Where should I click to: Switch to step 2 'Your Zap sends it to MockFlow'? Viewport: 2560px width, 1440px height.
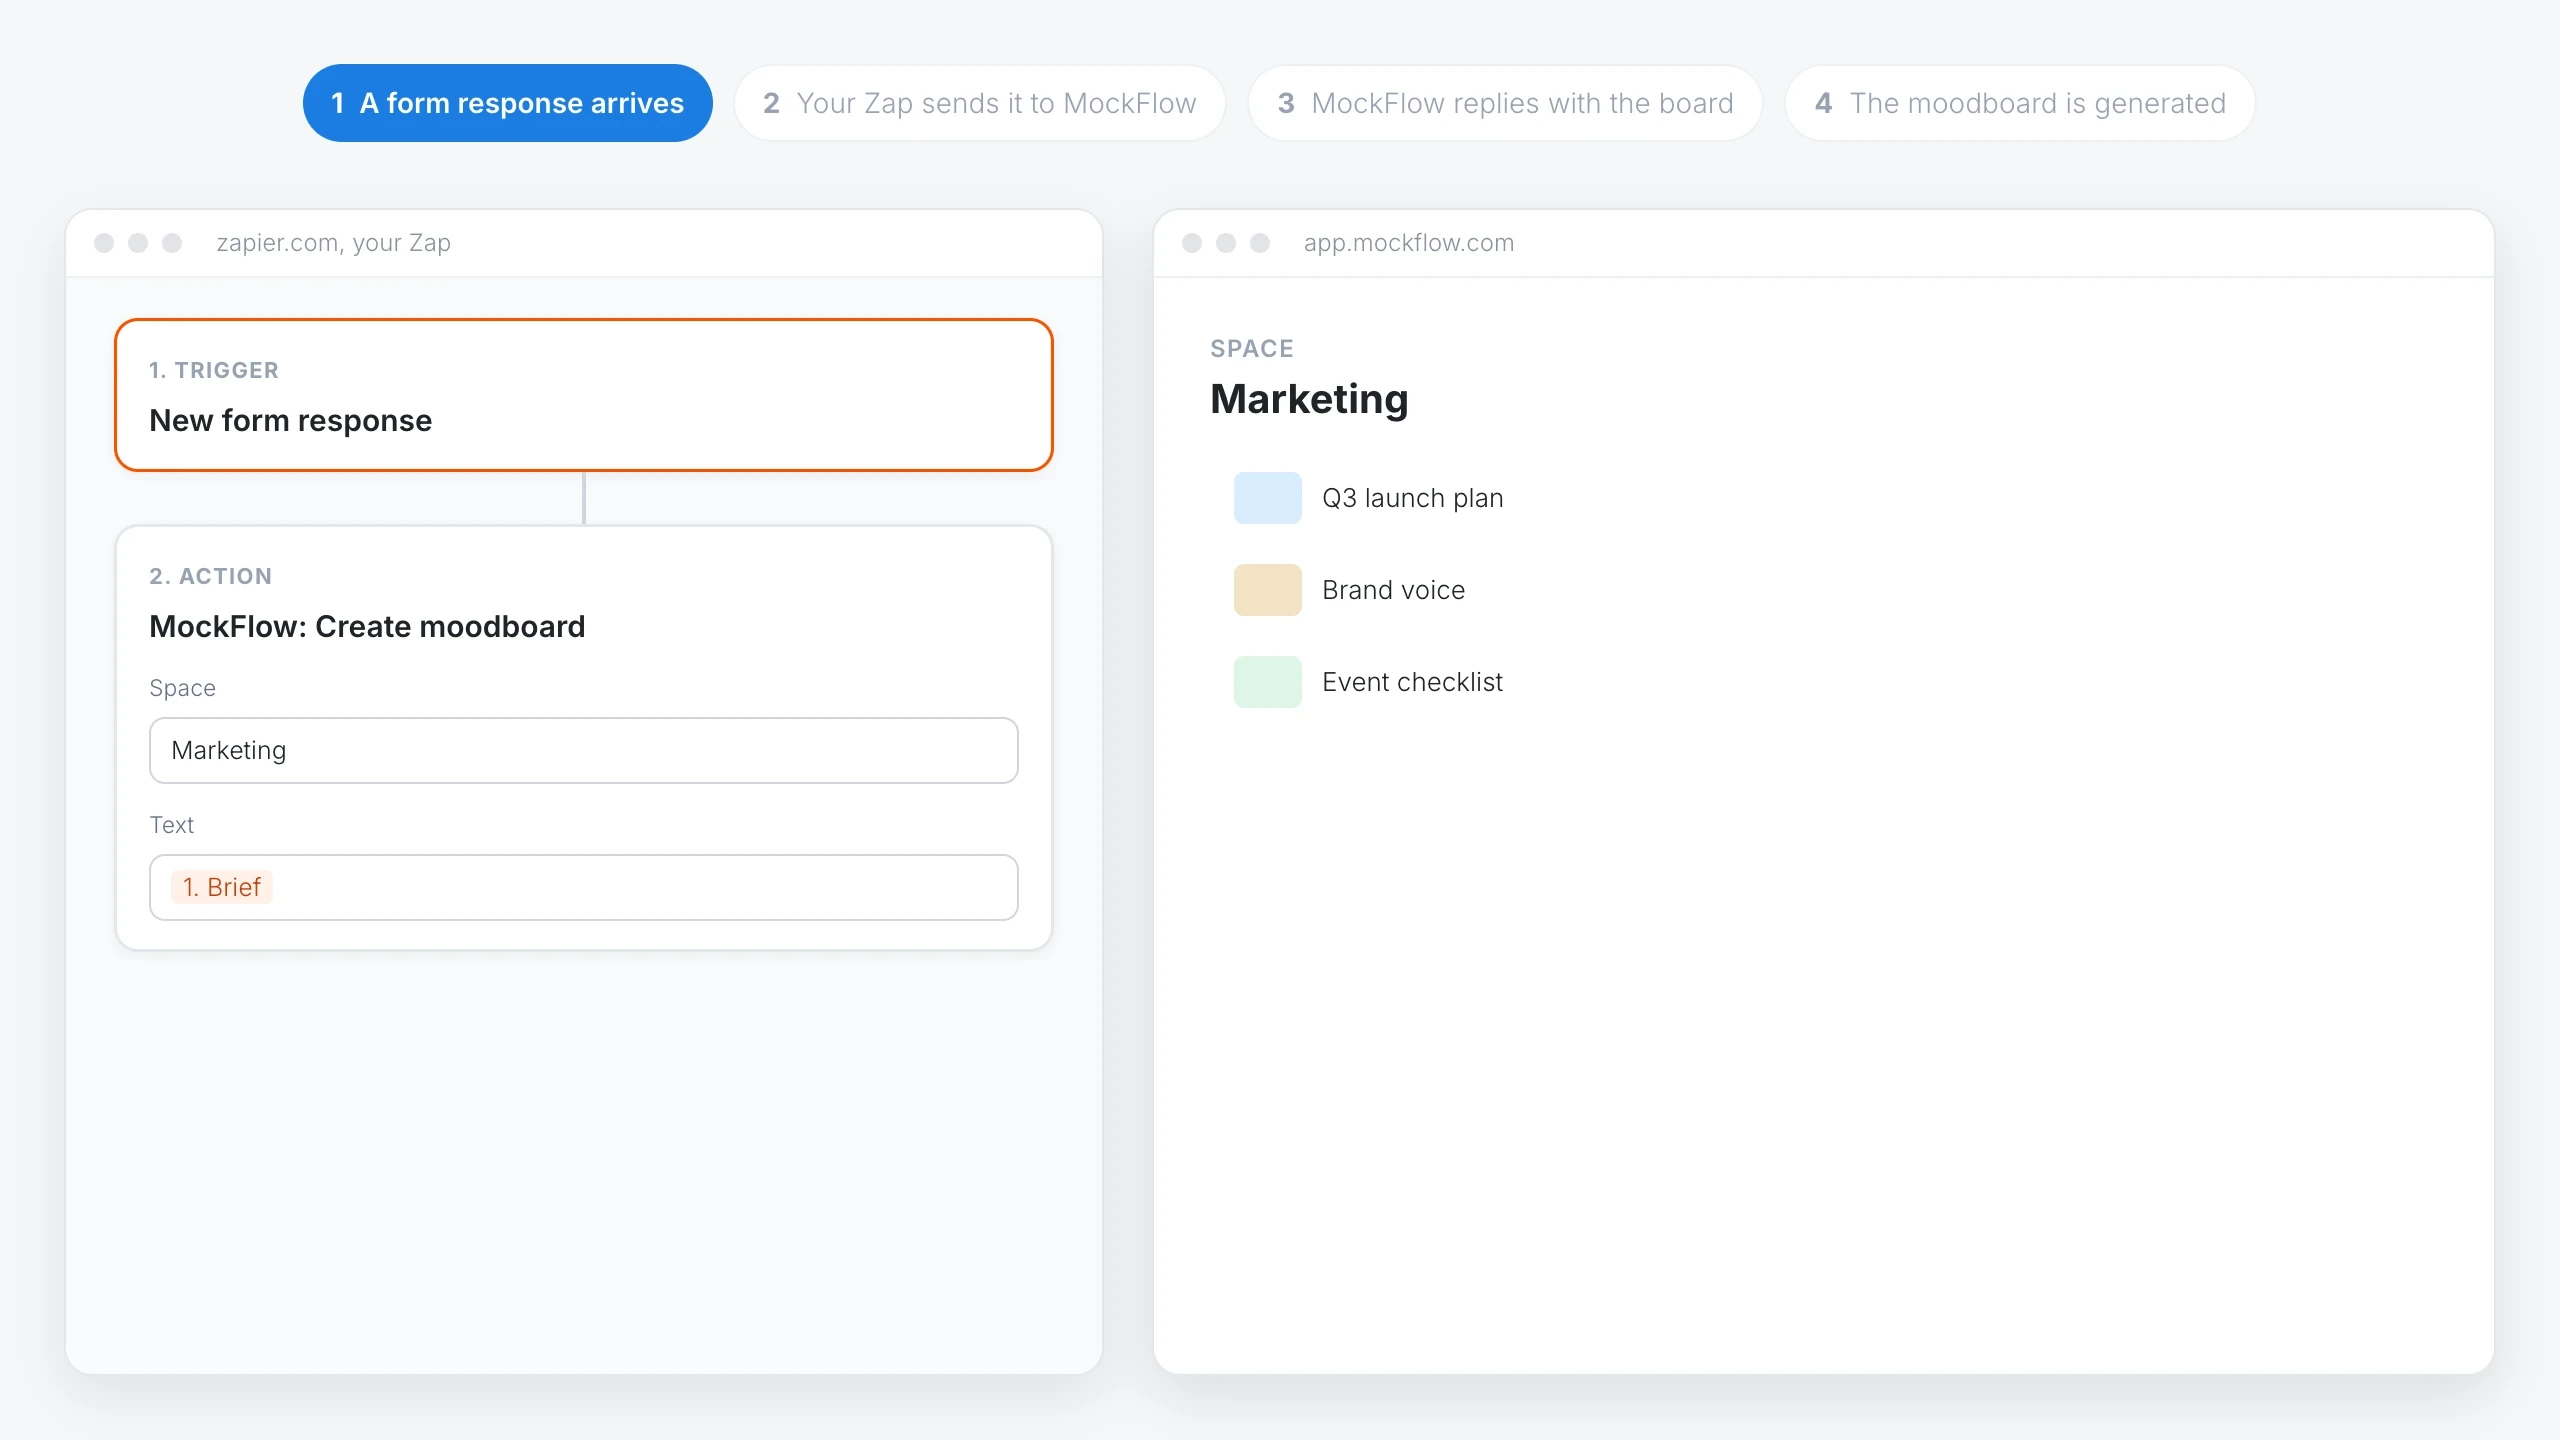(979, 103)
